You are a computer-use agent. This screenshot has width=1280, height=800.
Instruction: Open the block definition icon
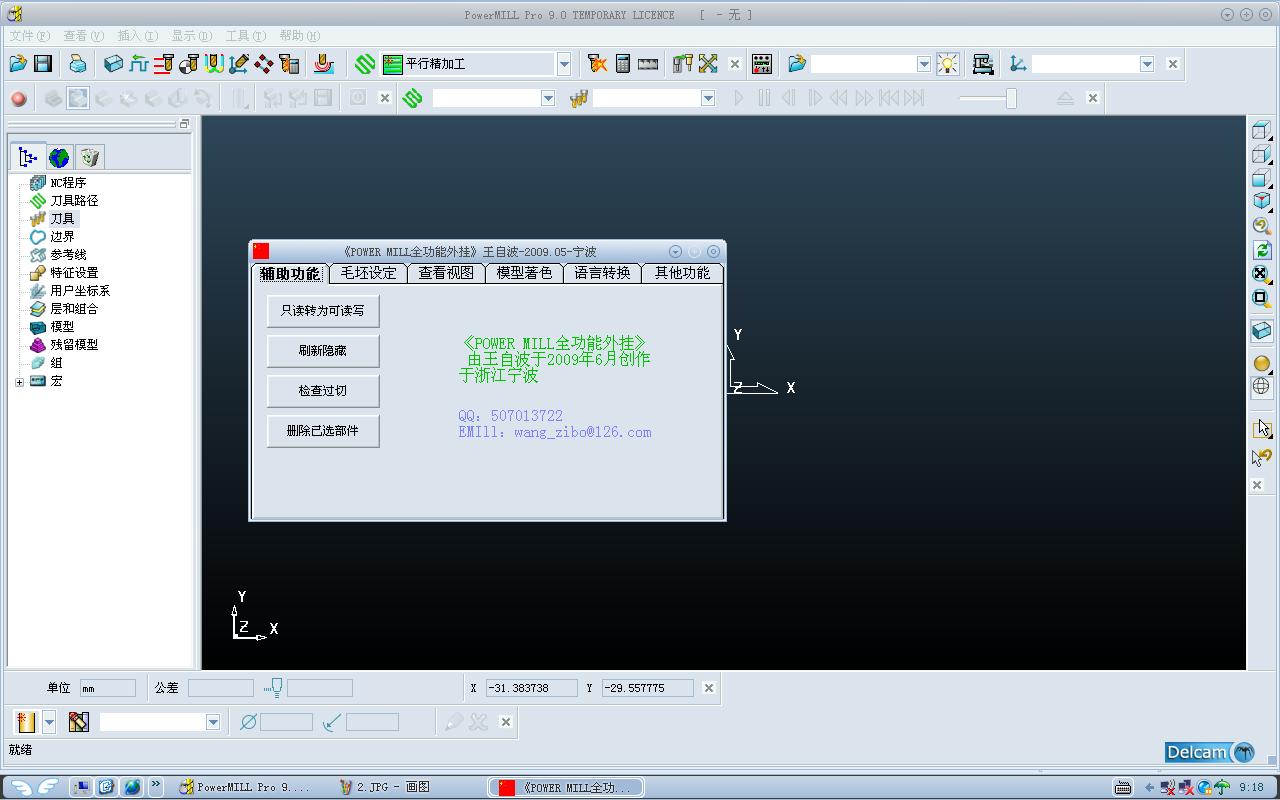pyautogui.click(x=113, y=64)
